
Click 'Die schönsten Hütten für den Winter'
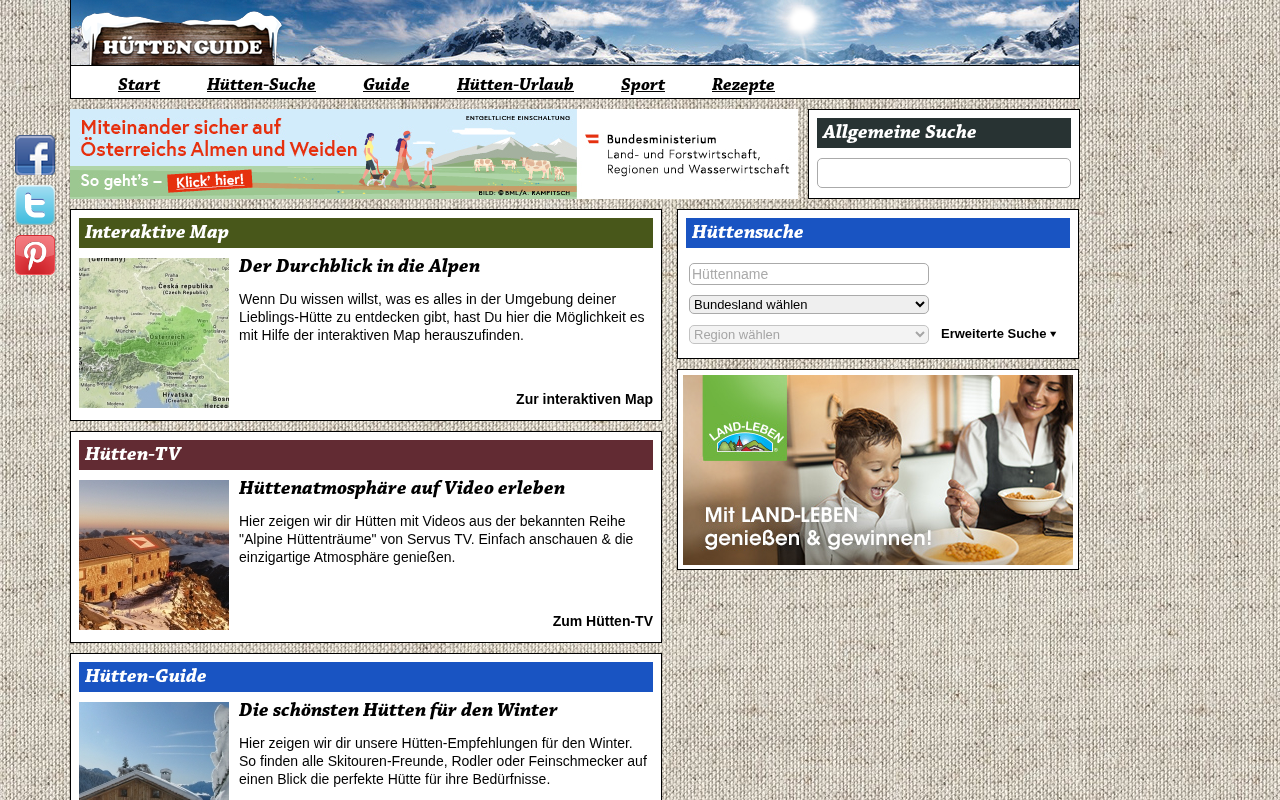tap(398, 710)
